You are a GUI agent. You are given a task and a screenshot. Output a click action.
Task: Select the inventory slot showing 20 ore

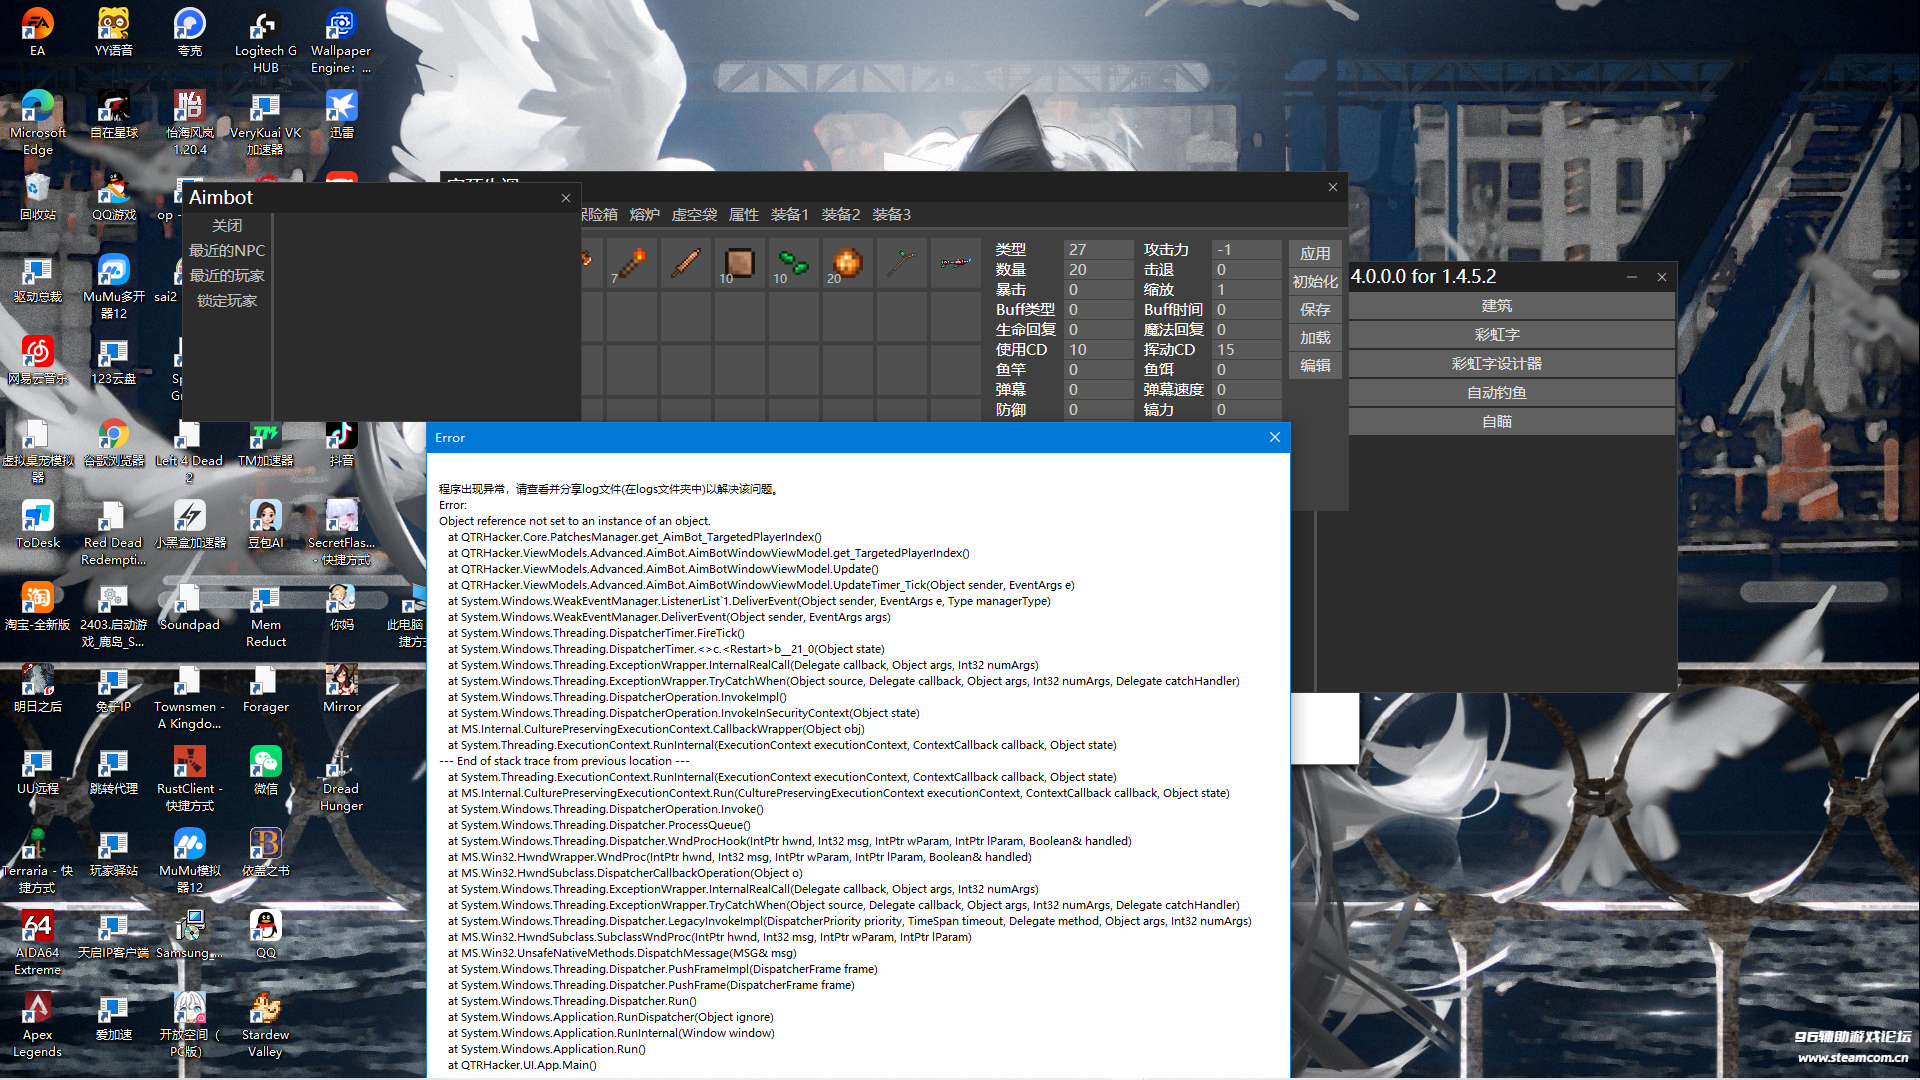pyautogui.click(x=846, y=263)
